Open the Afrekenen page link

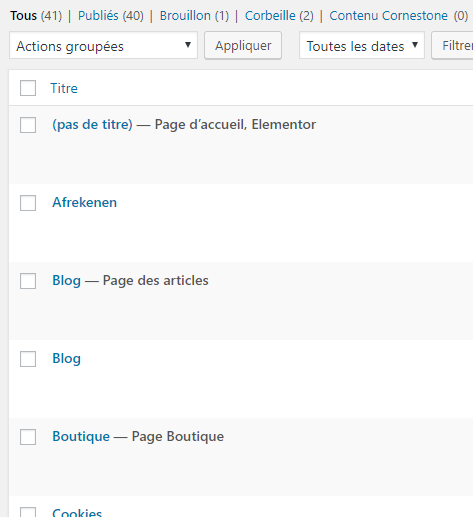point(85,202)
